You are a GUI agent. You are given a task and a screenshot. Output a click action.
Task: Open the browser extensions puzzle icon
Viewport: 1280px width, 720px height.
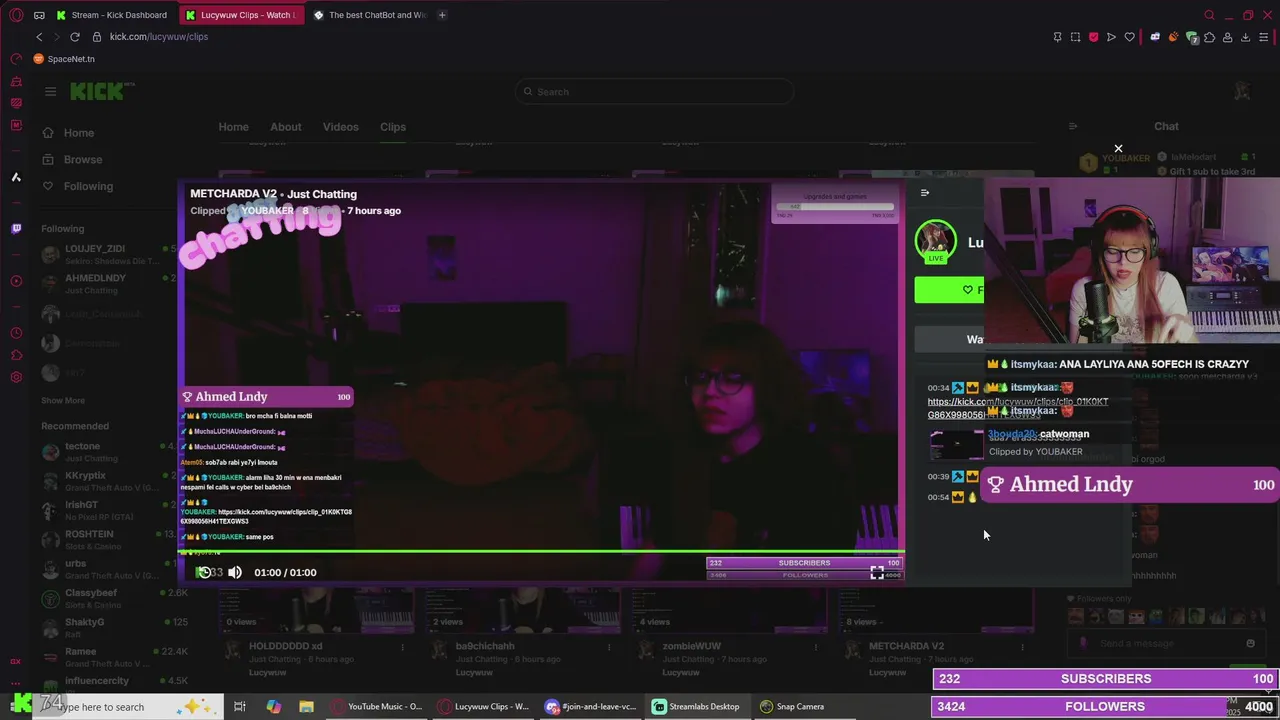click(x=1210, y=37)
